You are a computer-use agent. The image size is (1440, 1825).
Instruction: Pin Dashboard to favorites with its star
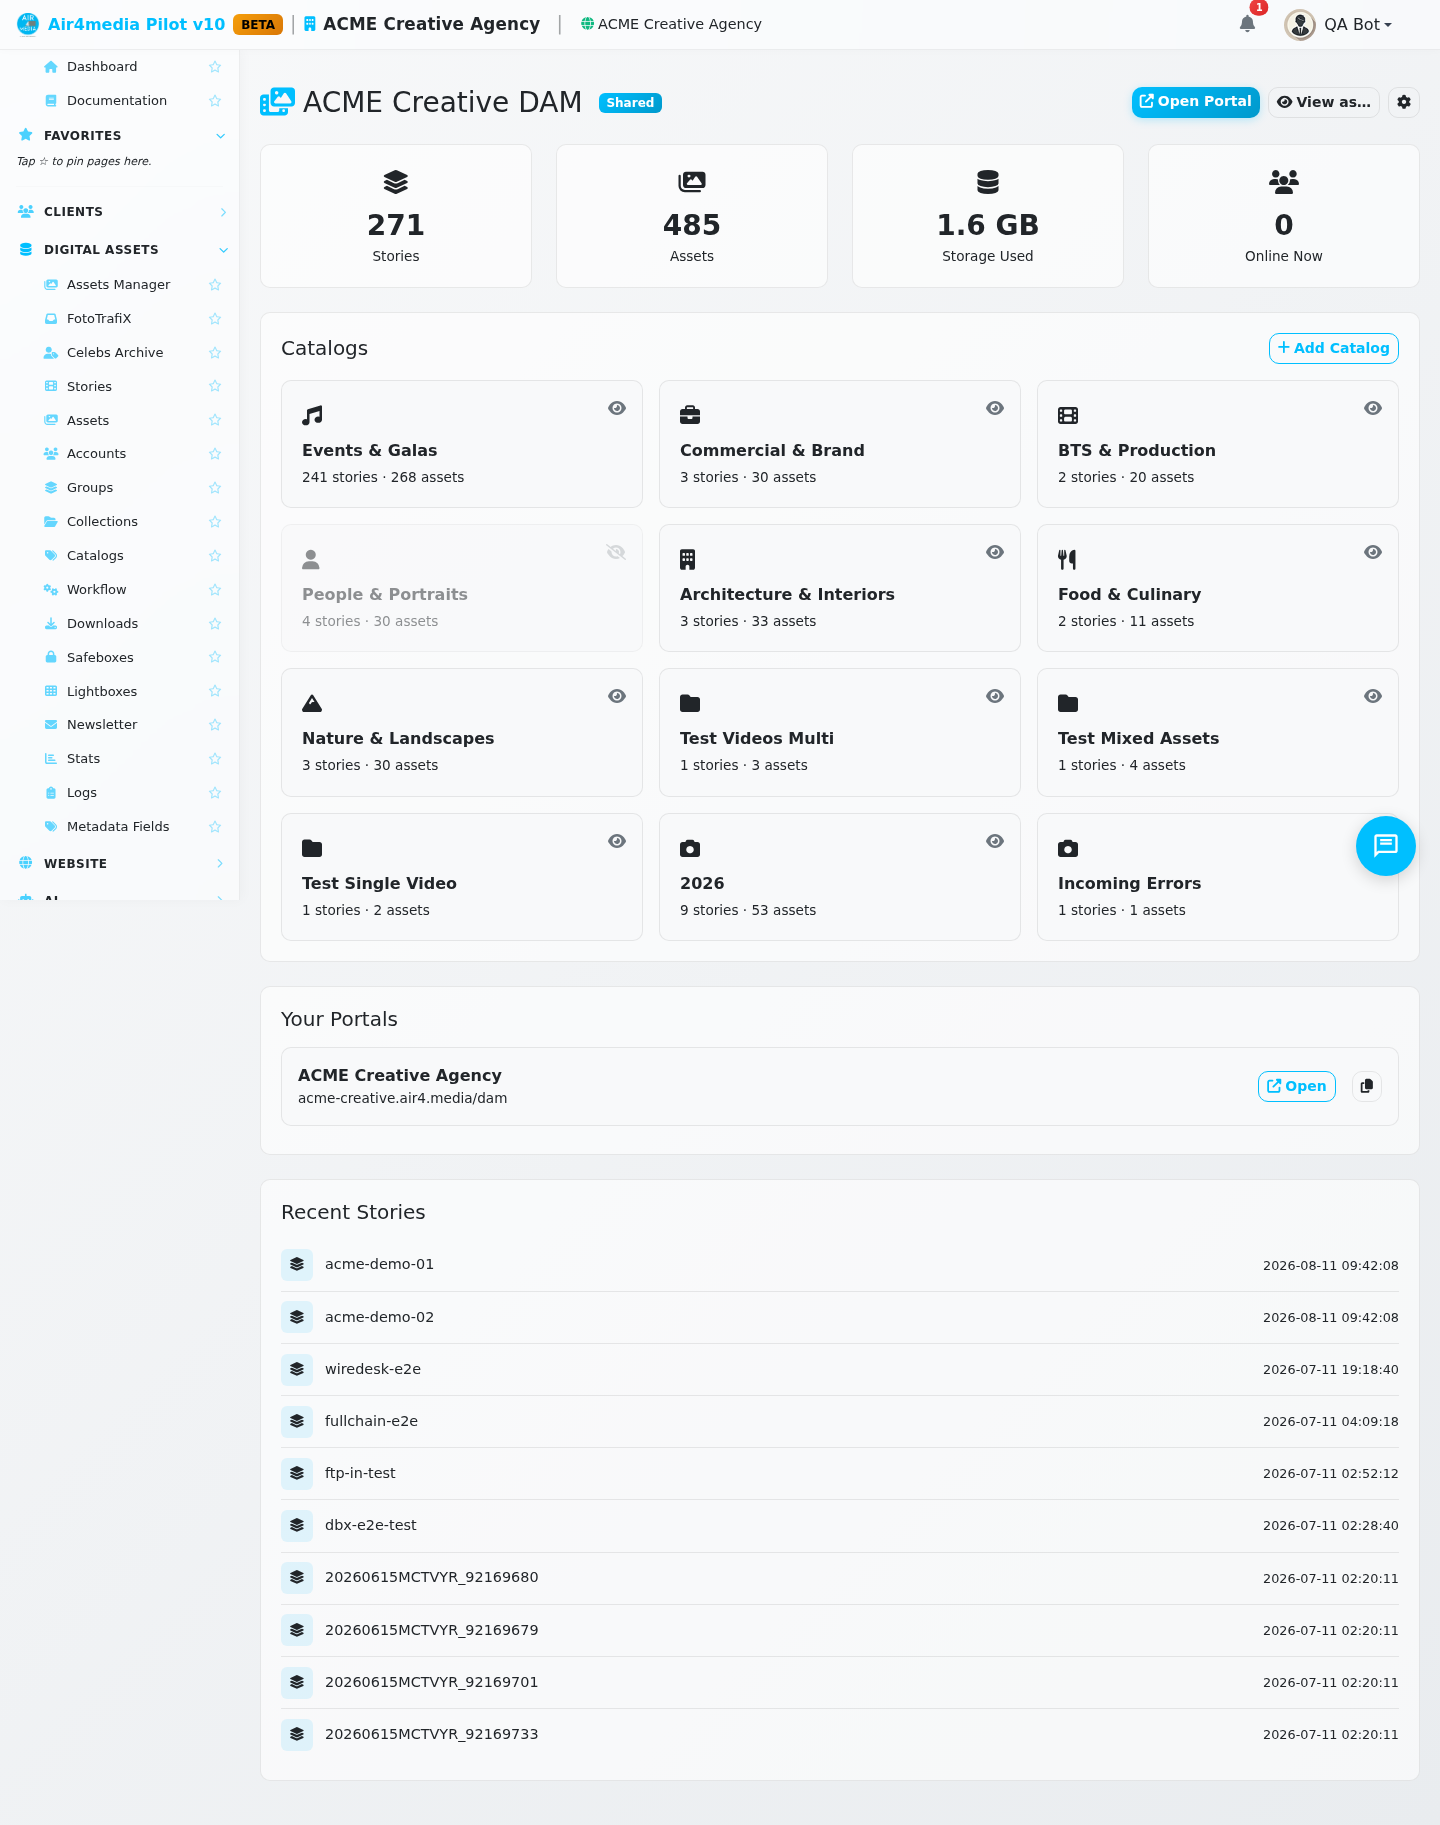coord(215,67)
